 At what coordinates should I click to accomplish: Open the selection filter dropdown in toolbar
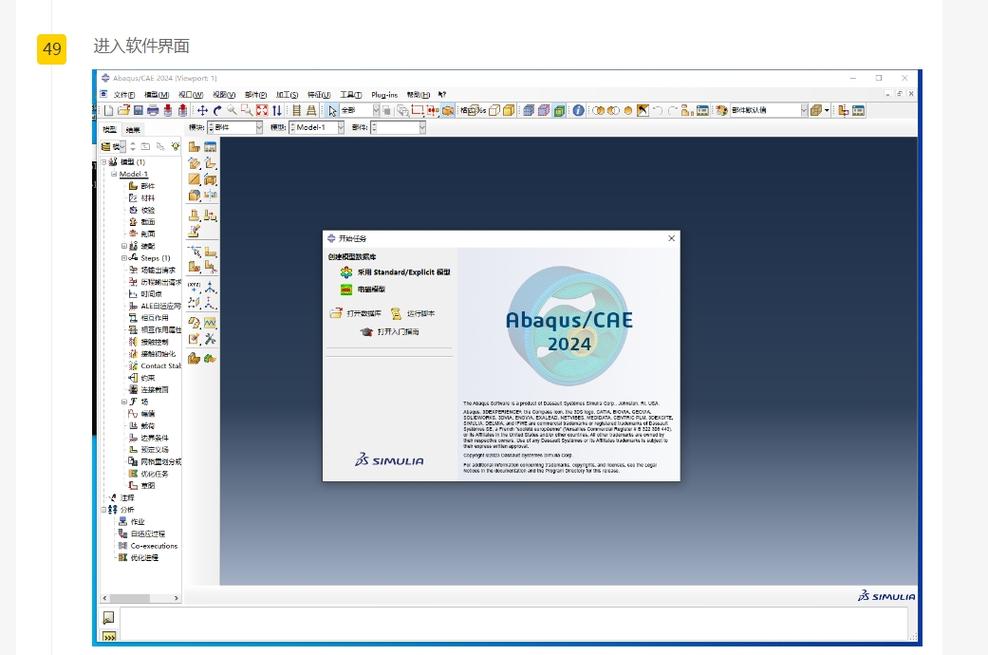coord(360,110)
